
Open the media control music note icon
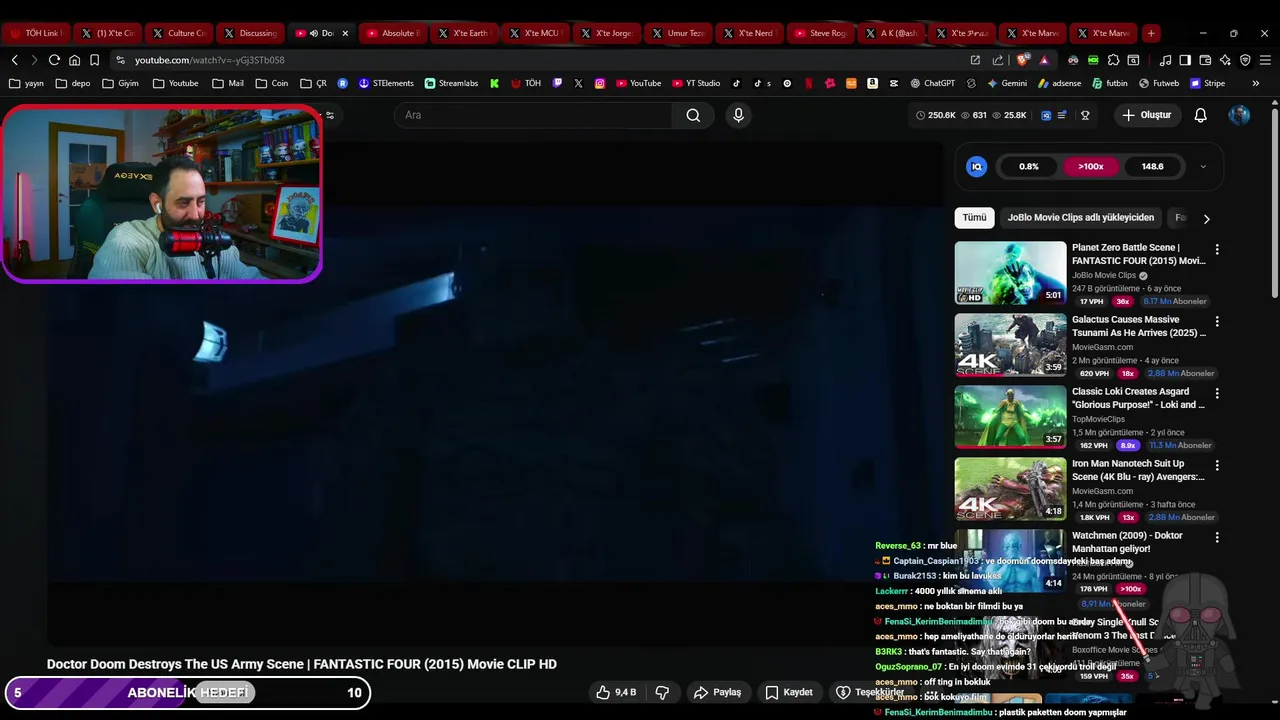click(1165, 60)
